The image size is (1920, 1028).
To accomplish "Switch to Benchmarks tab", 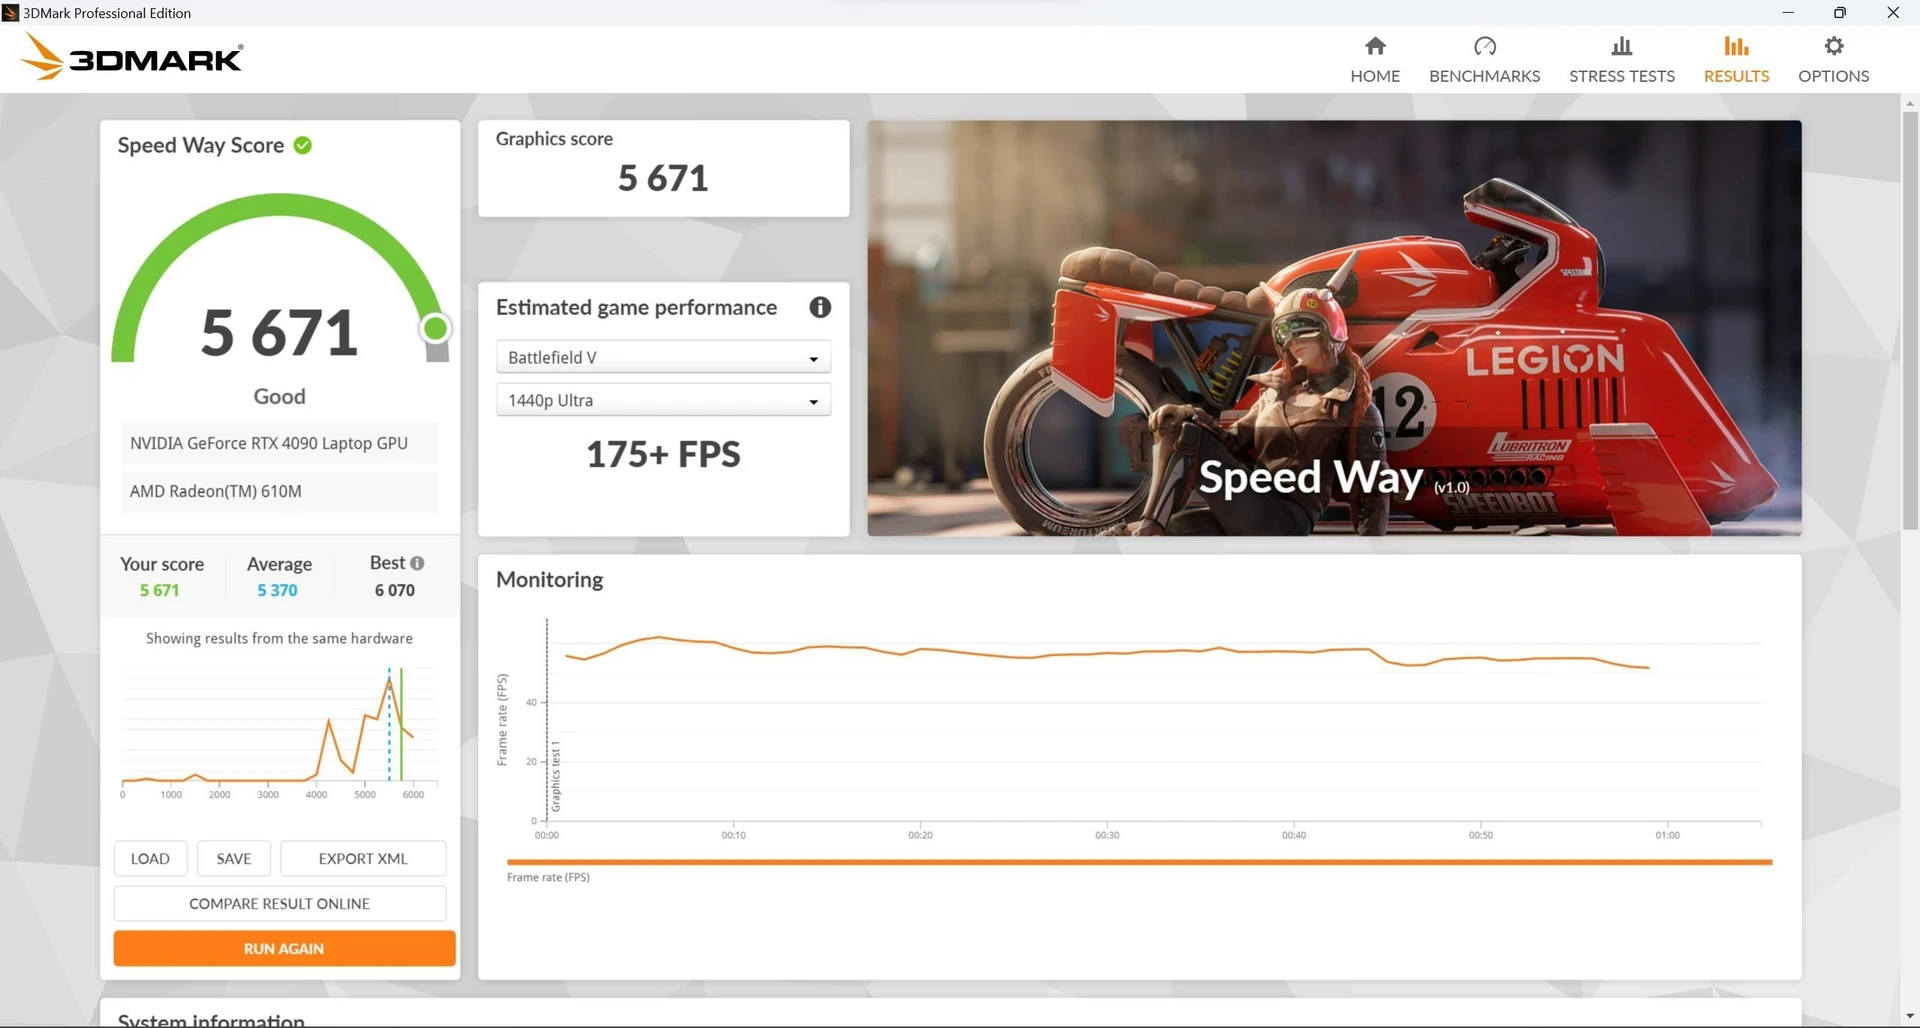I will pyautogui.click(x=1484, y=60).
